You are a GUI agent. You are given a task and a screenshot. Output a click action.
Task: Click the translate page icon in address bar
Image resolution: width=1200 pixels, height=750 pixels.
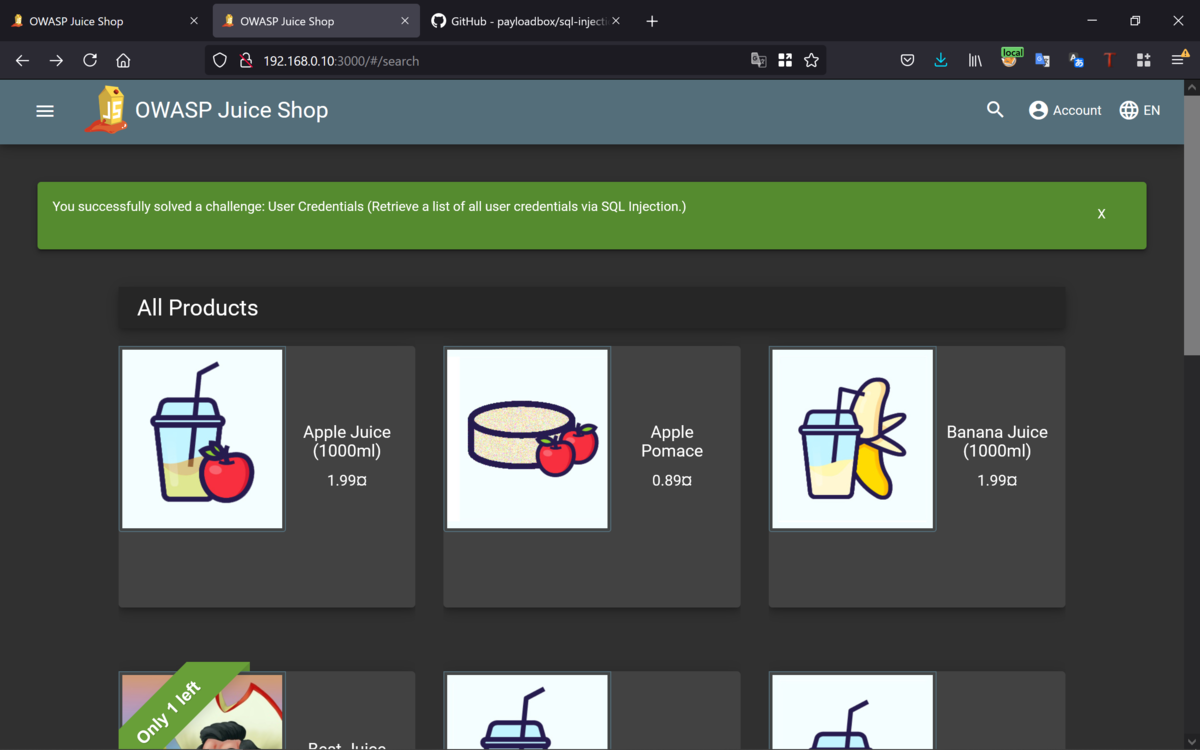[759, 61]
